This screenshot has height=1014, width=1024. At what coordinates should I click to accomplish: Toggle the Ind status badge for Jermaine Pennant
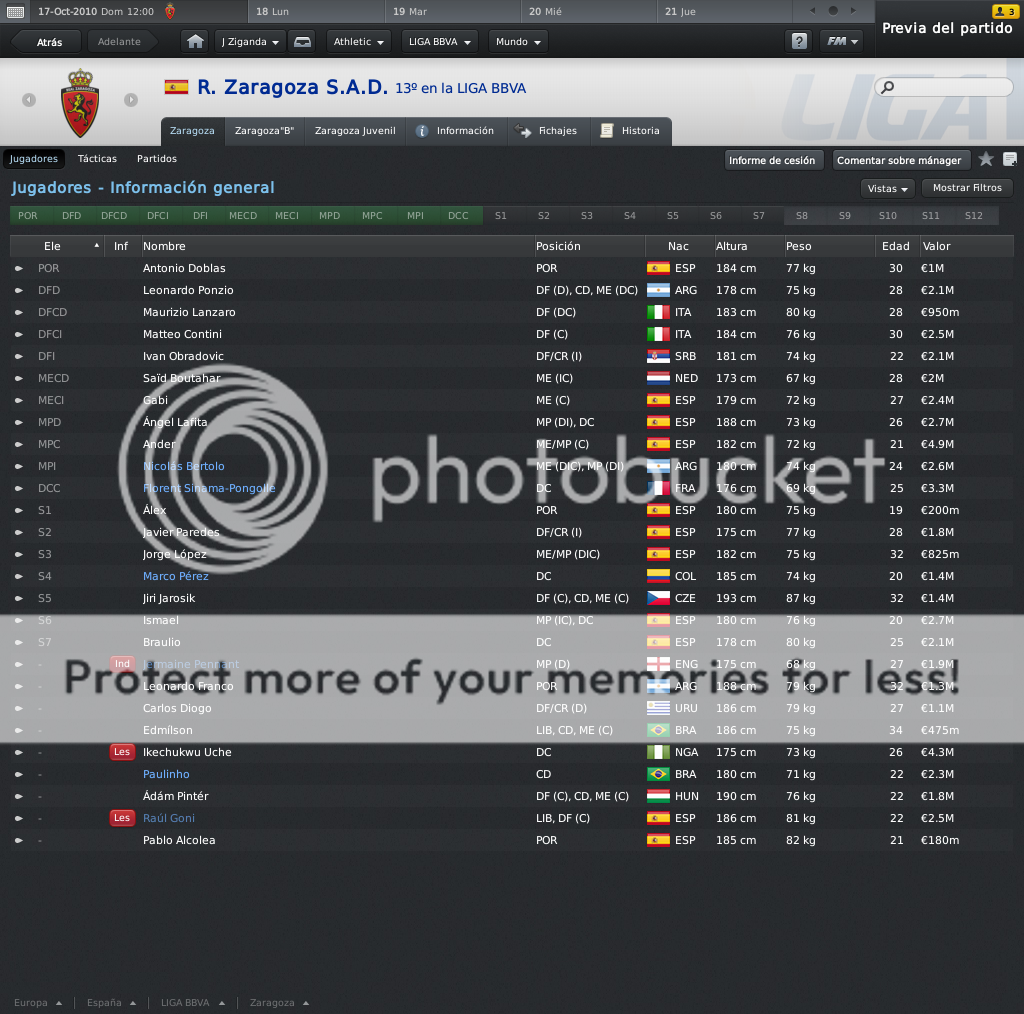click(x=122, y=664)
